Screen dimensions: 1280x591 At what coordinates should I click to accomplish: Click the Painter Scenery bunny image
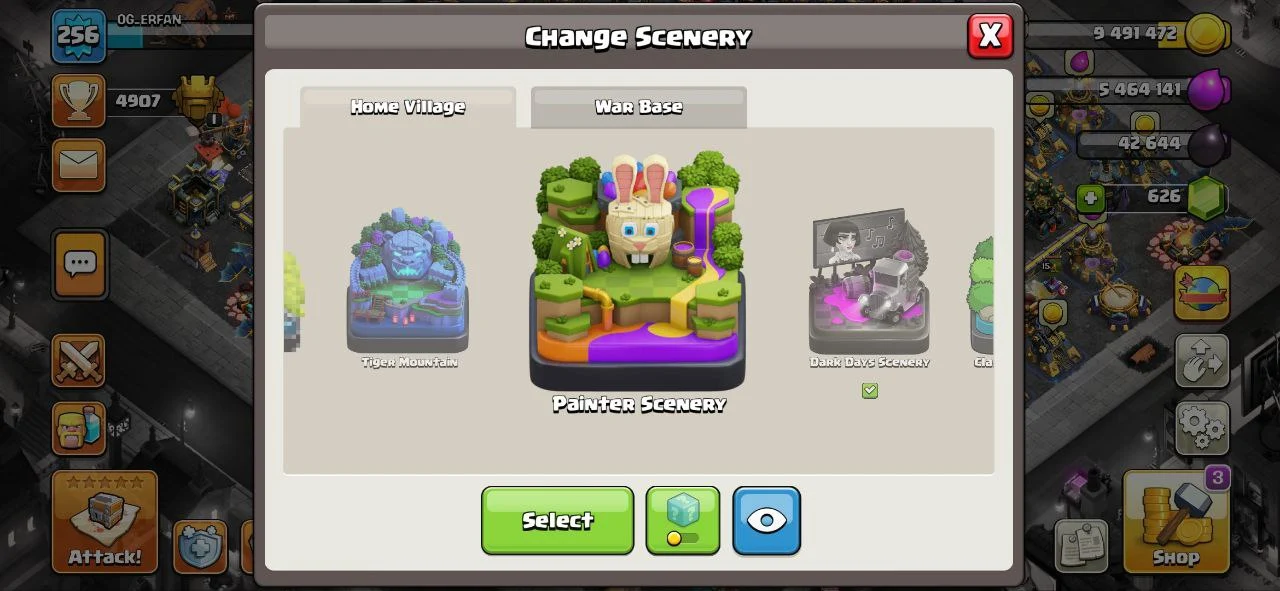[638, 270]
